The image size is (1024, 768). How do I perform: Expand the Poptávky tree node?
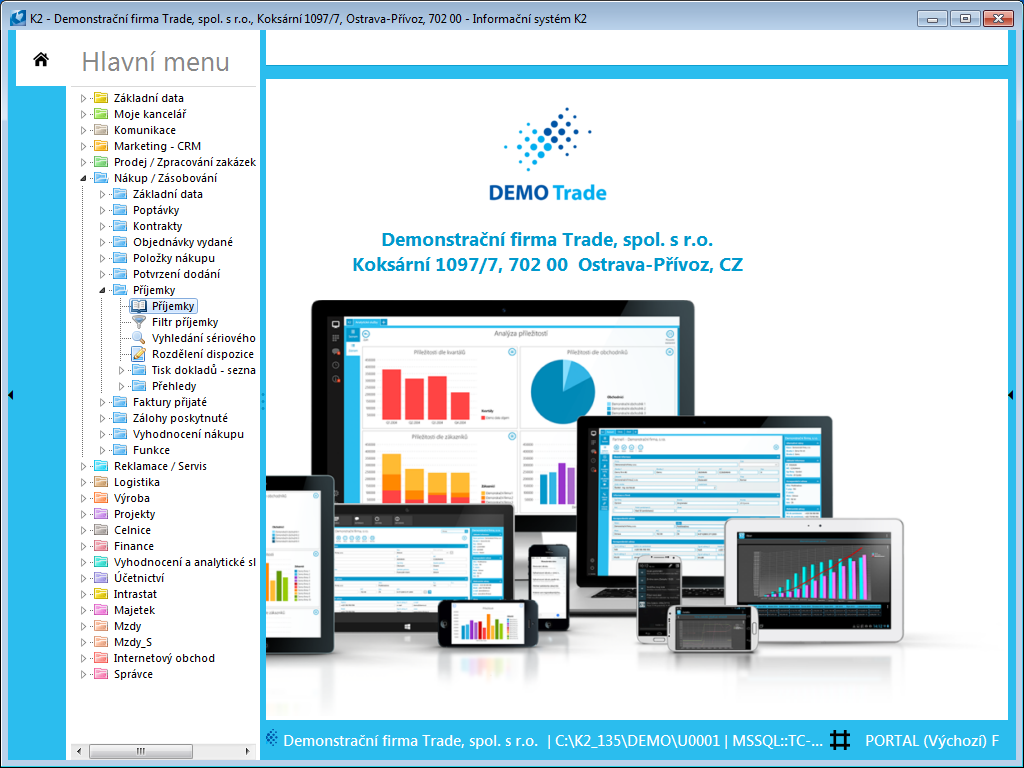[102, 210]
